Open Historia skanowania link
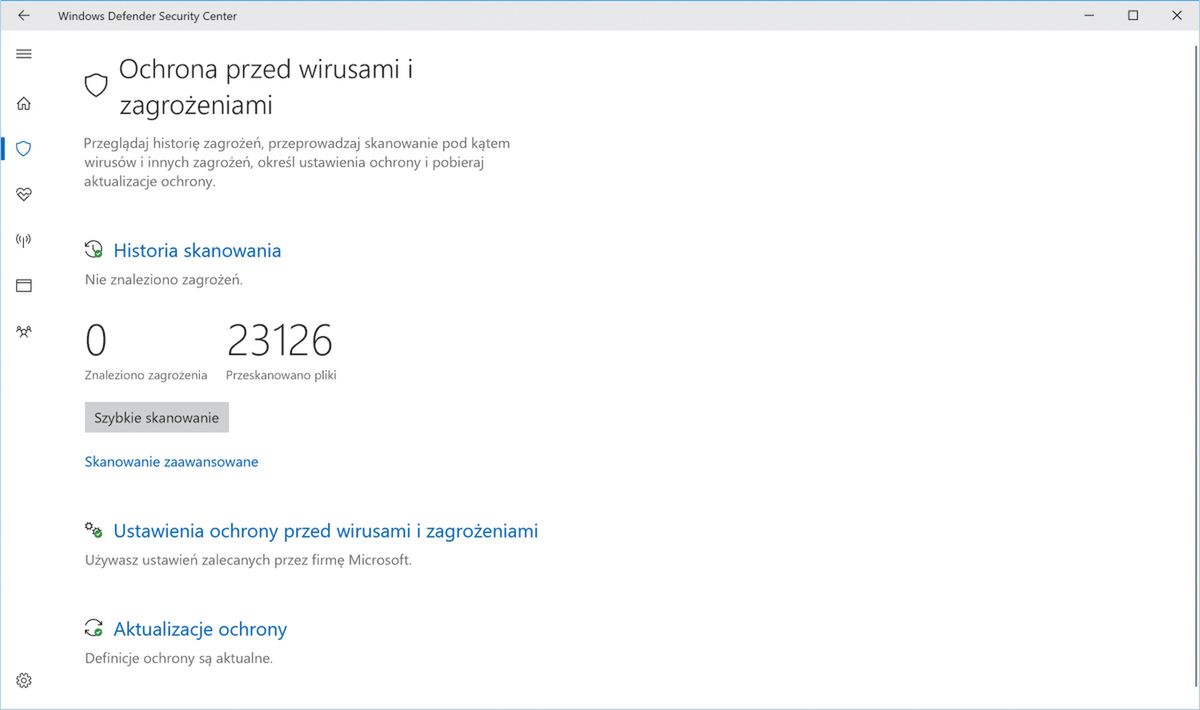The height and width of the screenshot is (710, 1200). (x=197, y=250)
